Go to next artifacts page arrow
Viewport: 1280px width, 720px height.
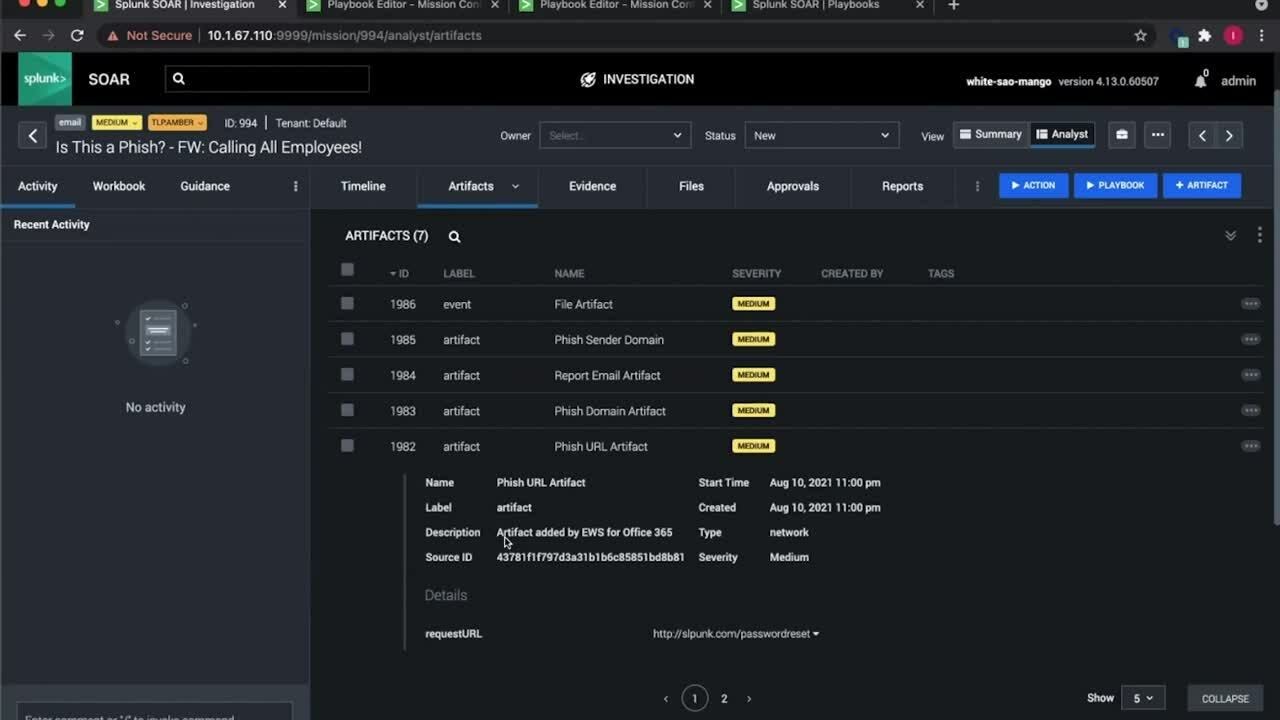tap(749, 699)
